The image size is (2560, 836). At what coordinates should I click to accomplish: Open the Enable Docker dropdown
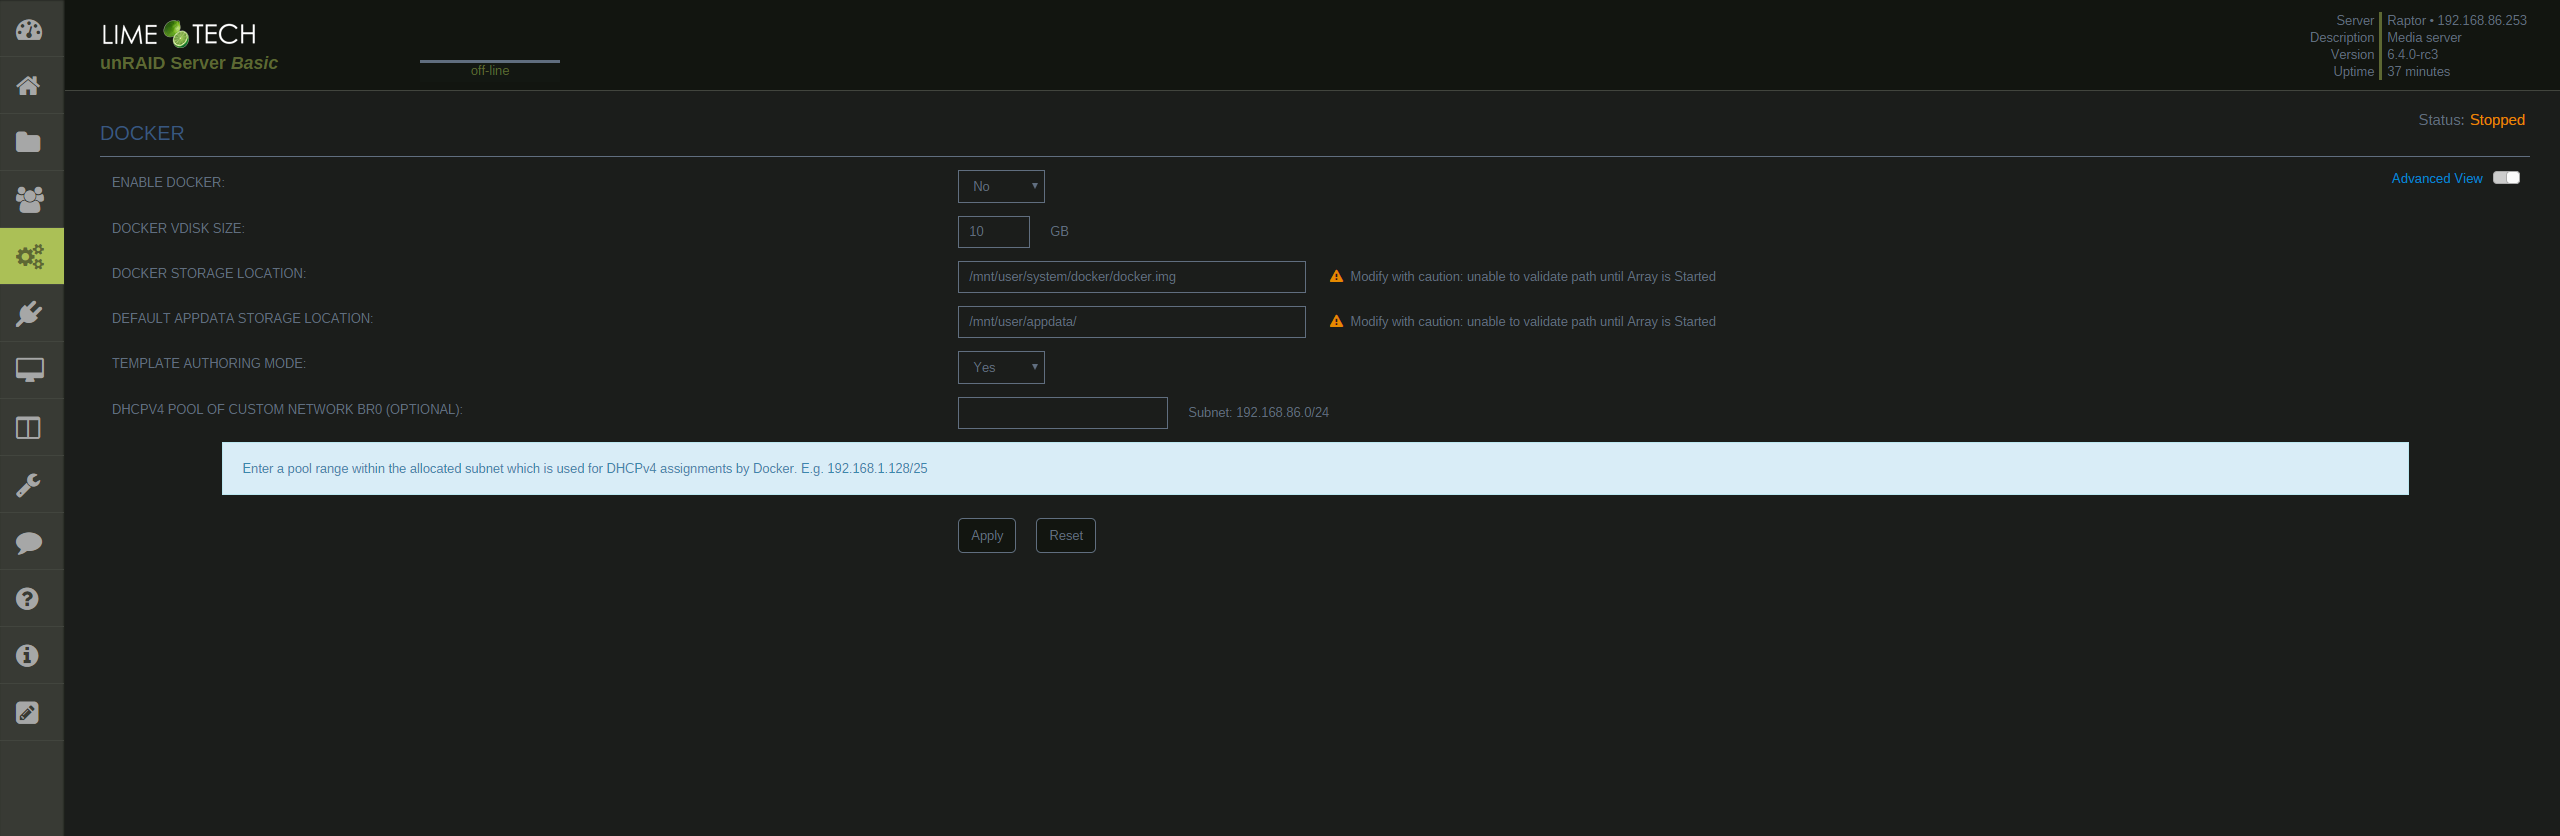click(1001, 187)
